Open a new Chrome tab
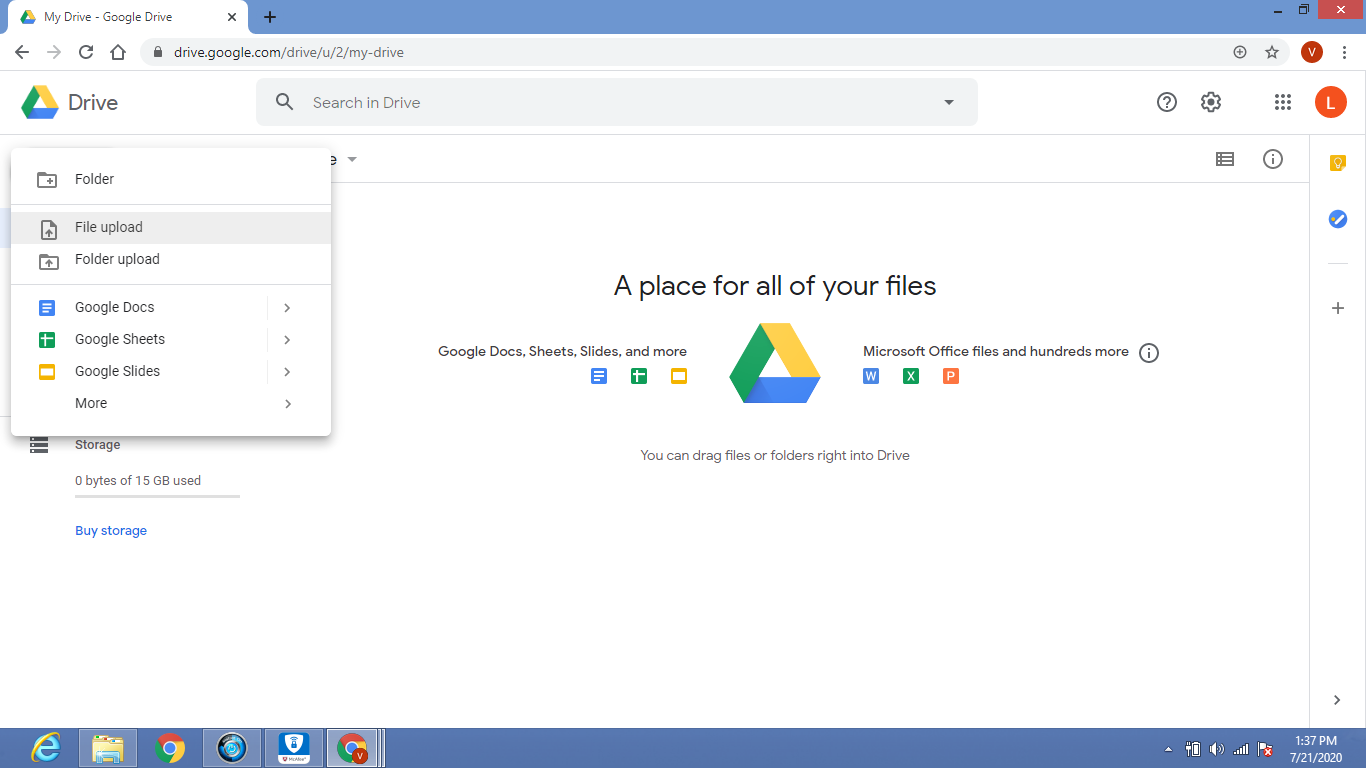Viewport: 1366px width, 768px height. [270, 17]
